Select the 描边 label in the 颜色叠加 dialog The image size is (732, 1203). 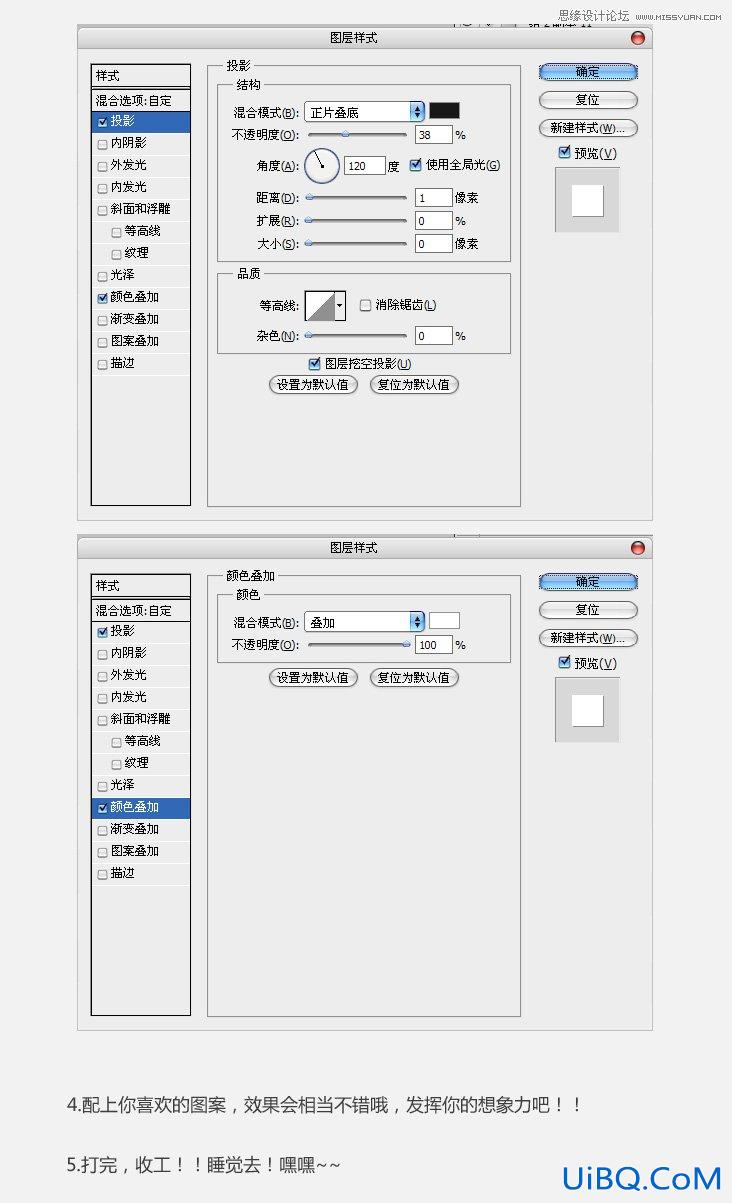pos(123,873)
